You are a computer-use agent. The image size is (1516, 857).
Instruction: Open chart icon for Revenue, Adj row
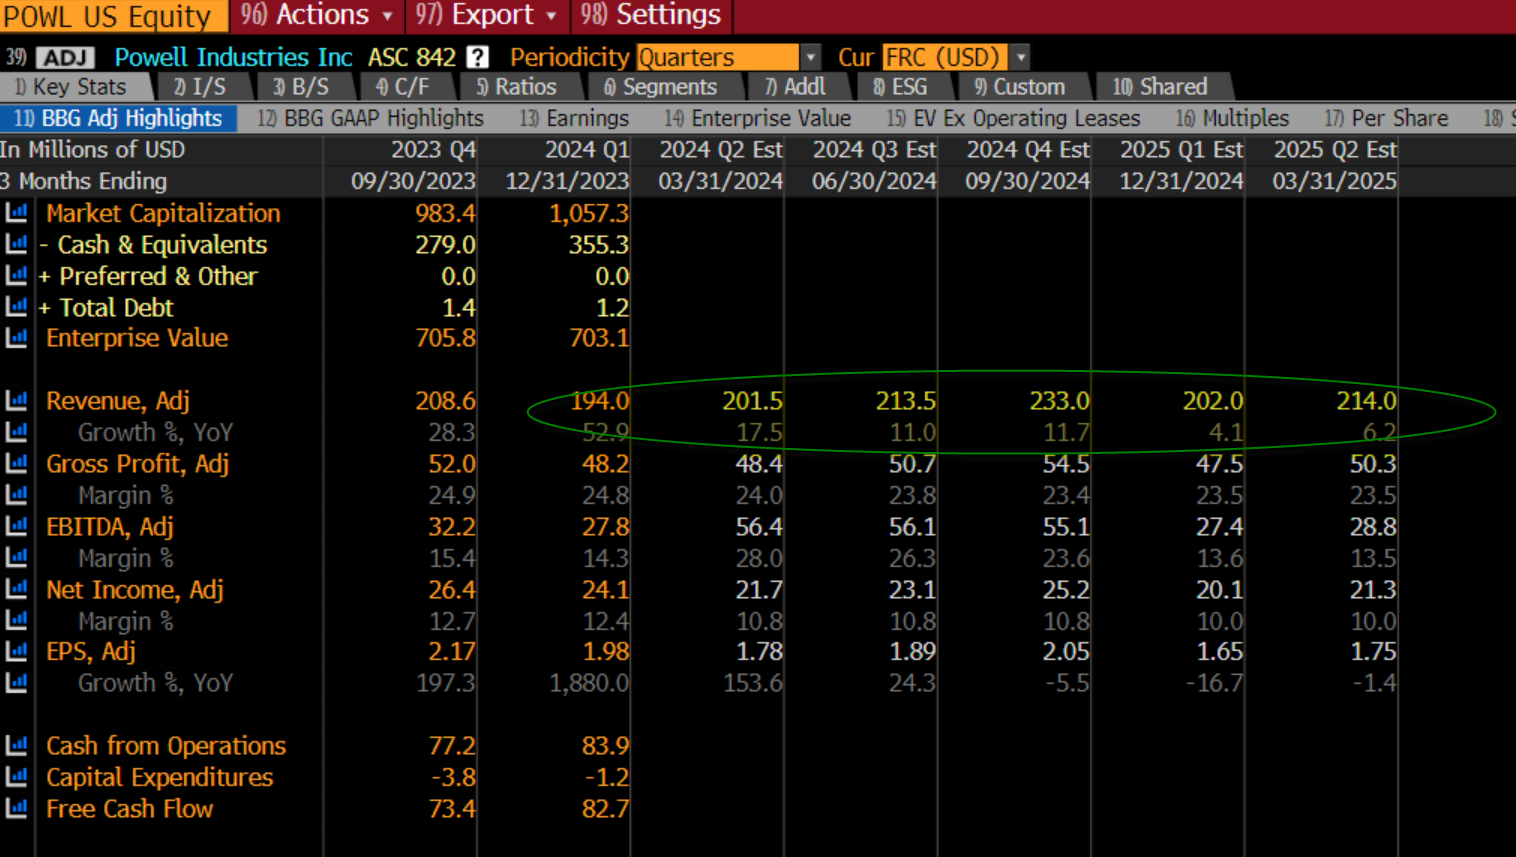click(16, 401)
